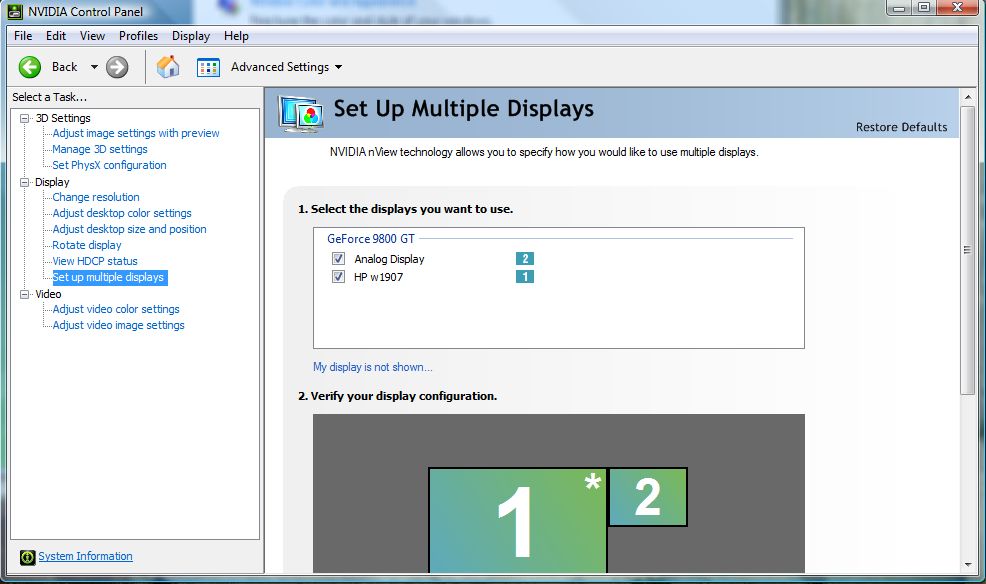The image size is (986, 584).
Task: Open the Advanced Settings dropdown
Action: [338, 67]
